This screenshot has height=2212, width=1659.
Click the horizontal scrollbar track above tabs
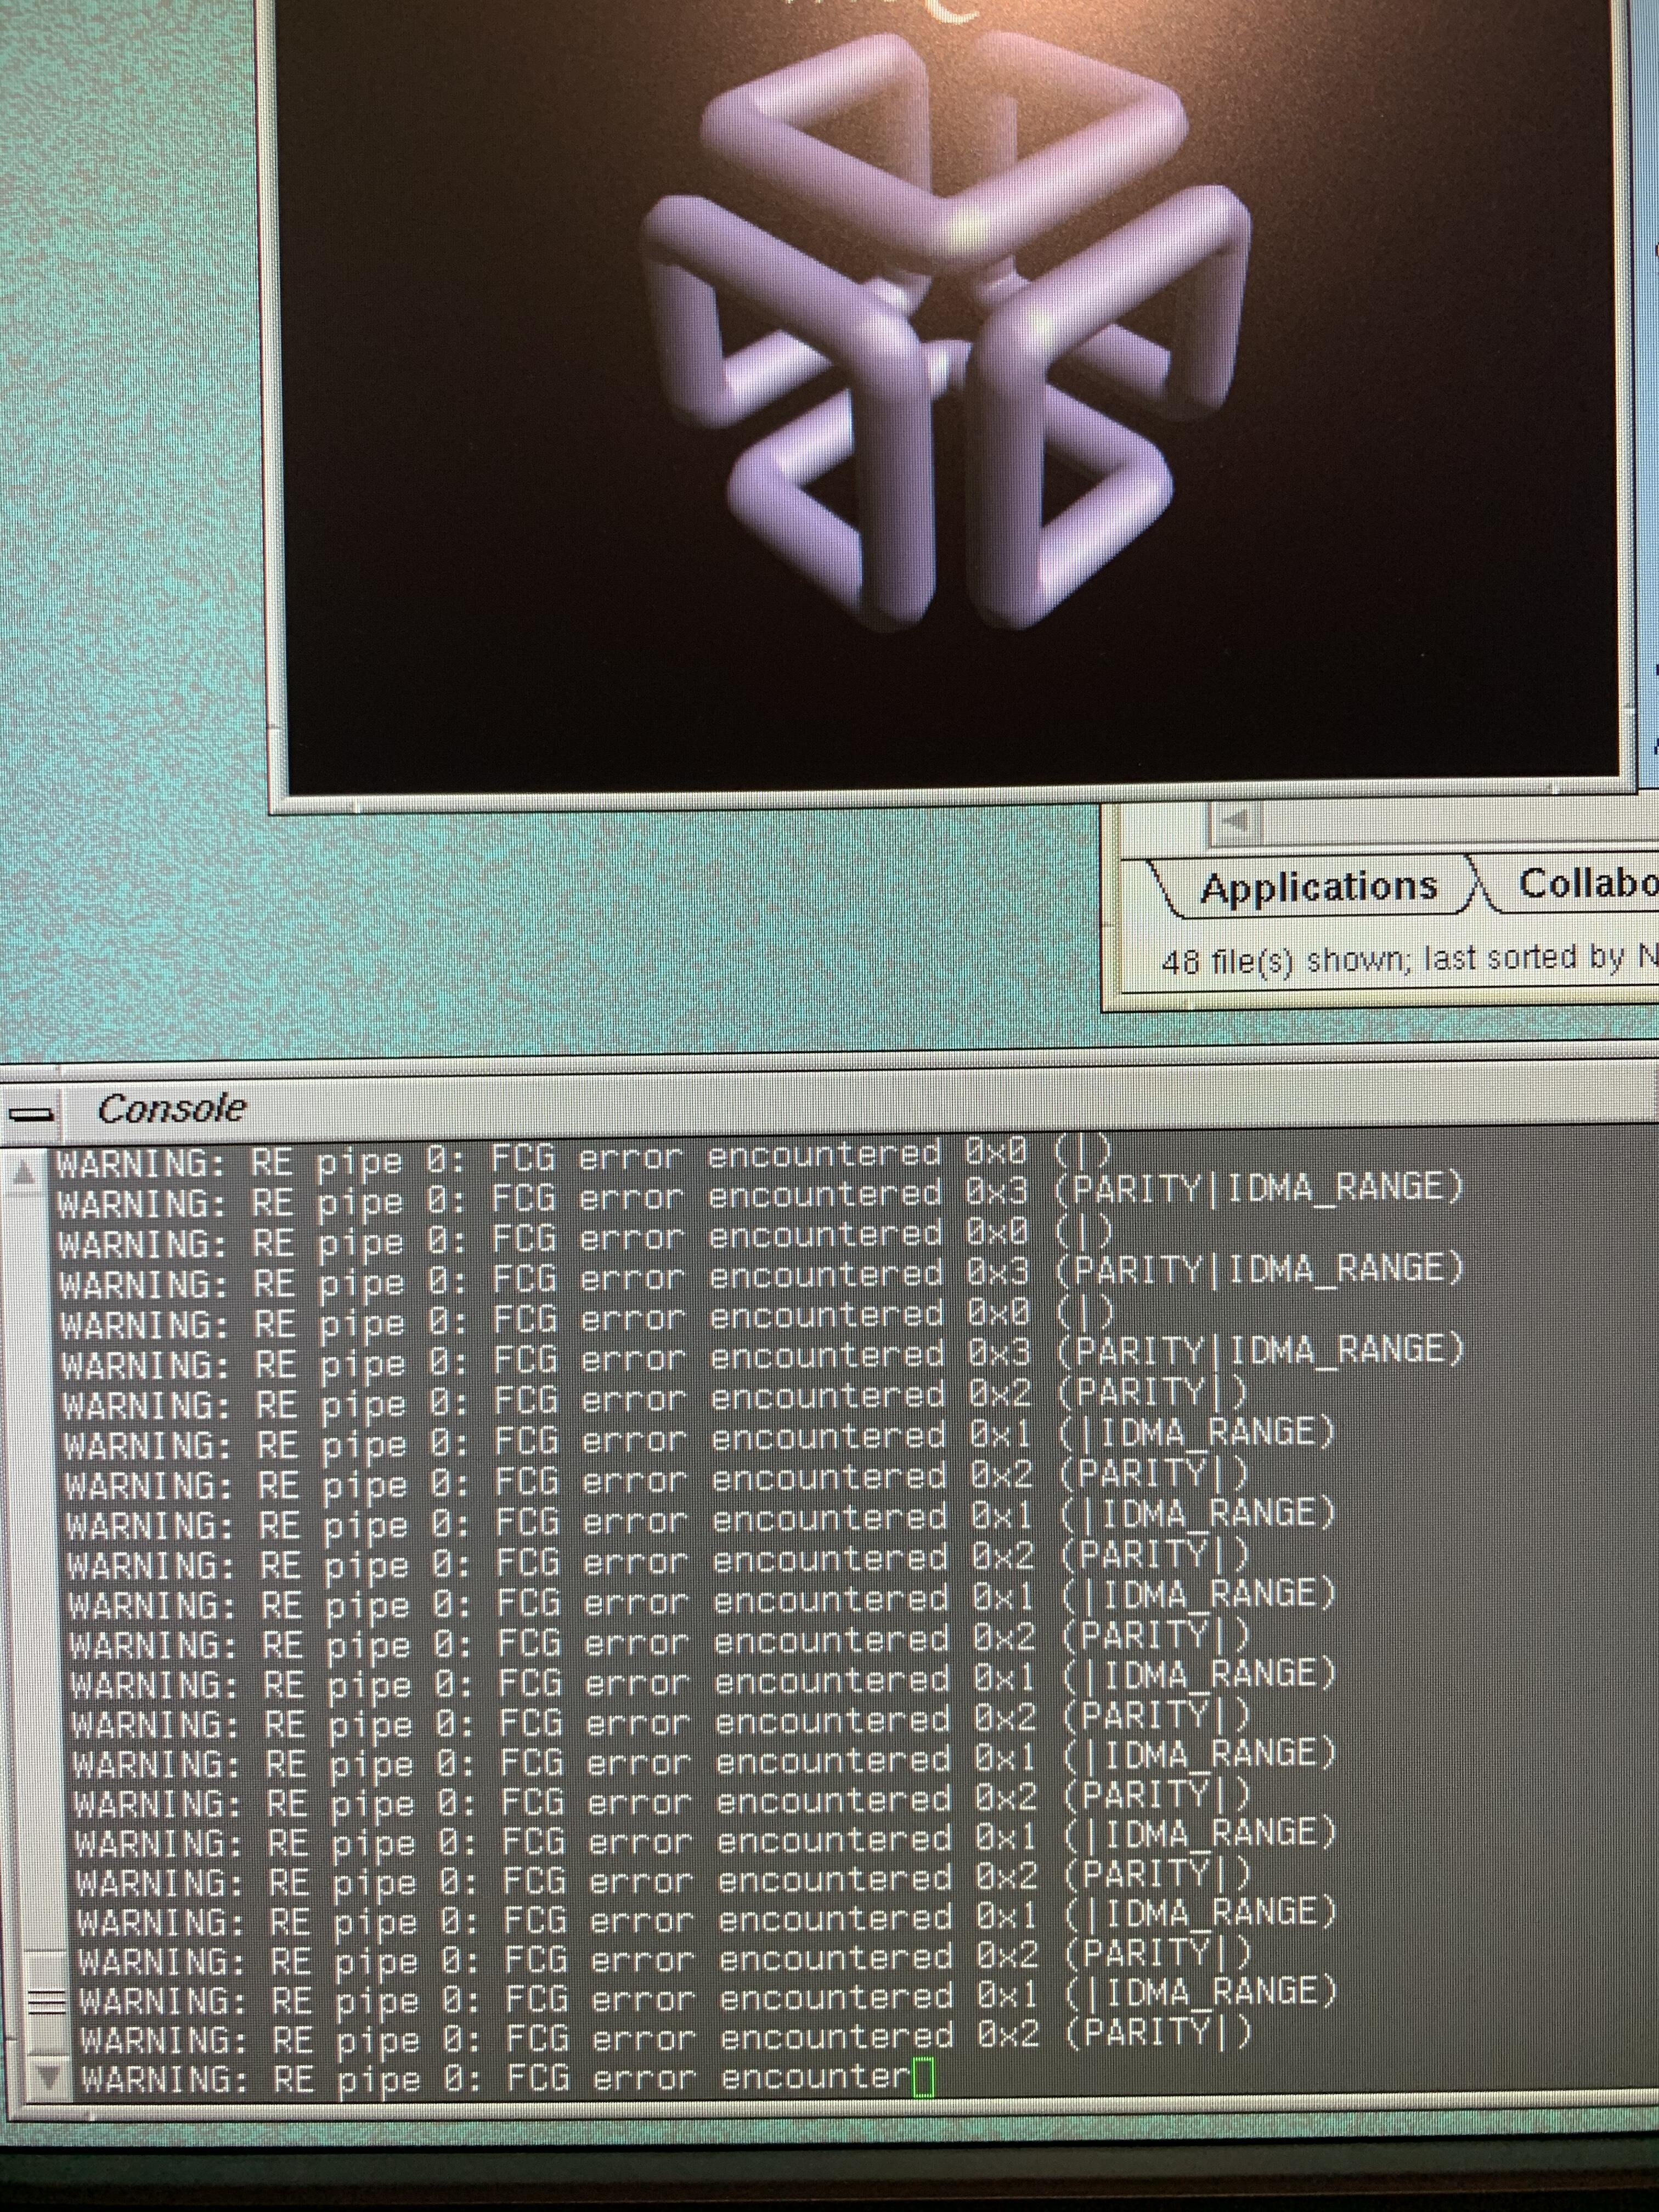1450,823
